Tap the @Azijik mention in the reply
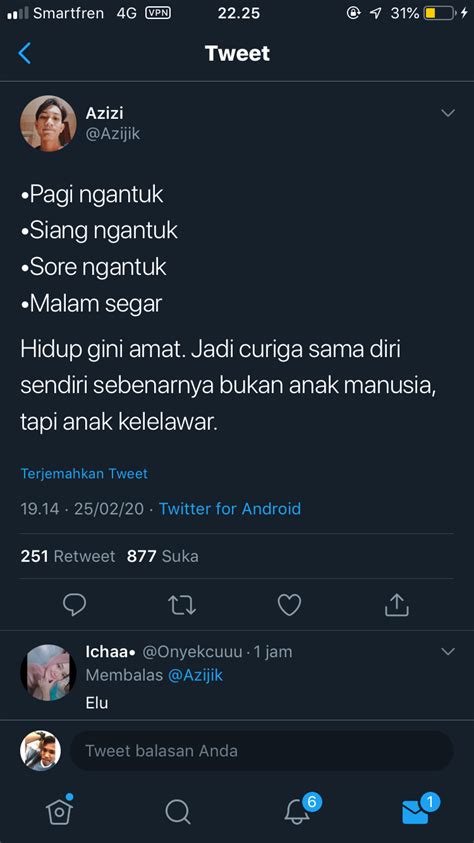The width and height of the screenshot is (474, 843). pyautogui.click(x=195, y=675)
